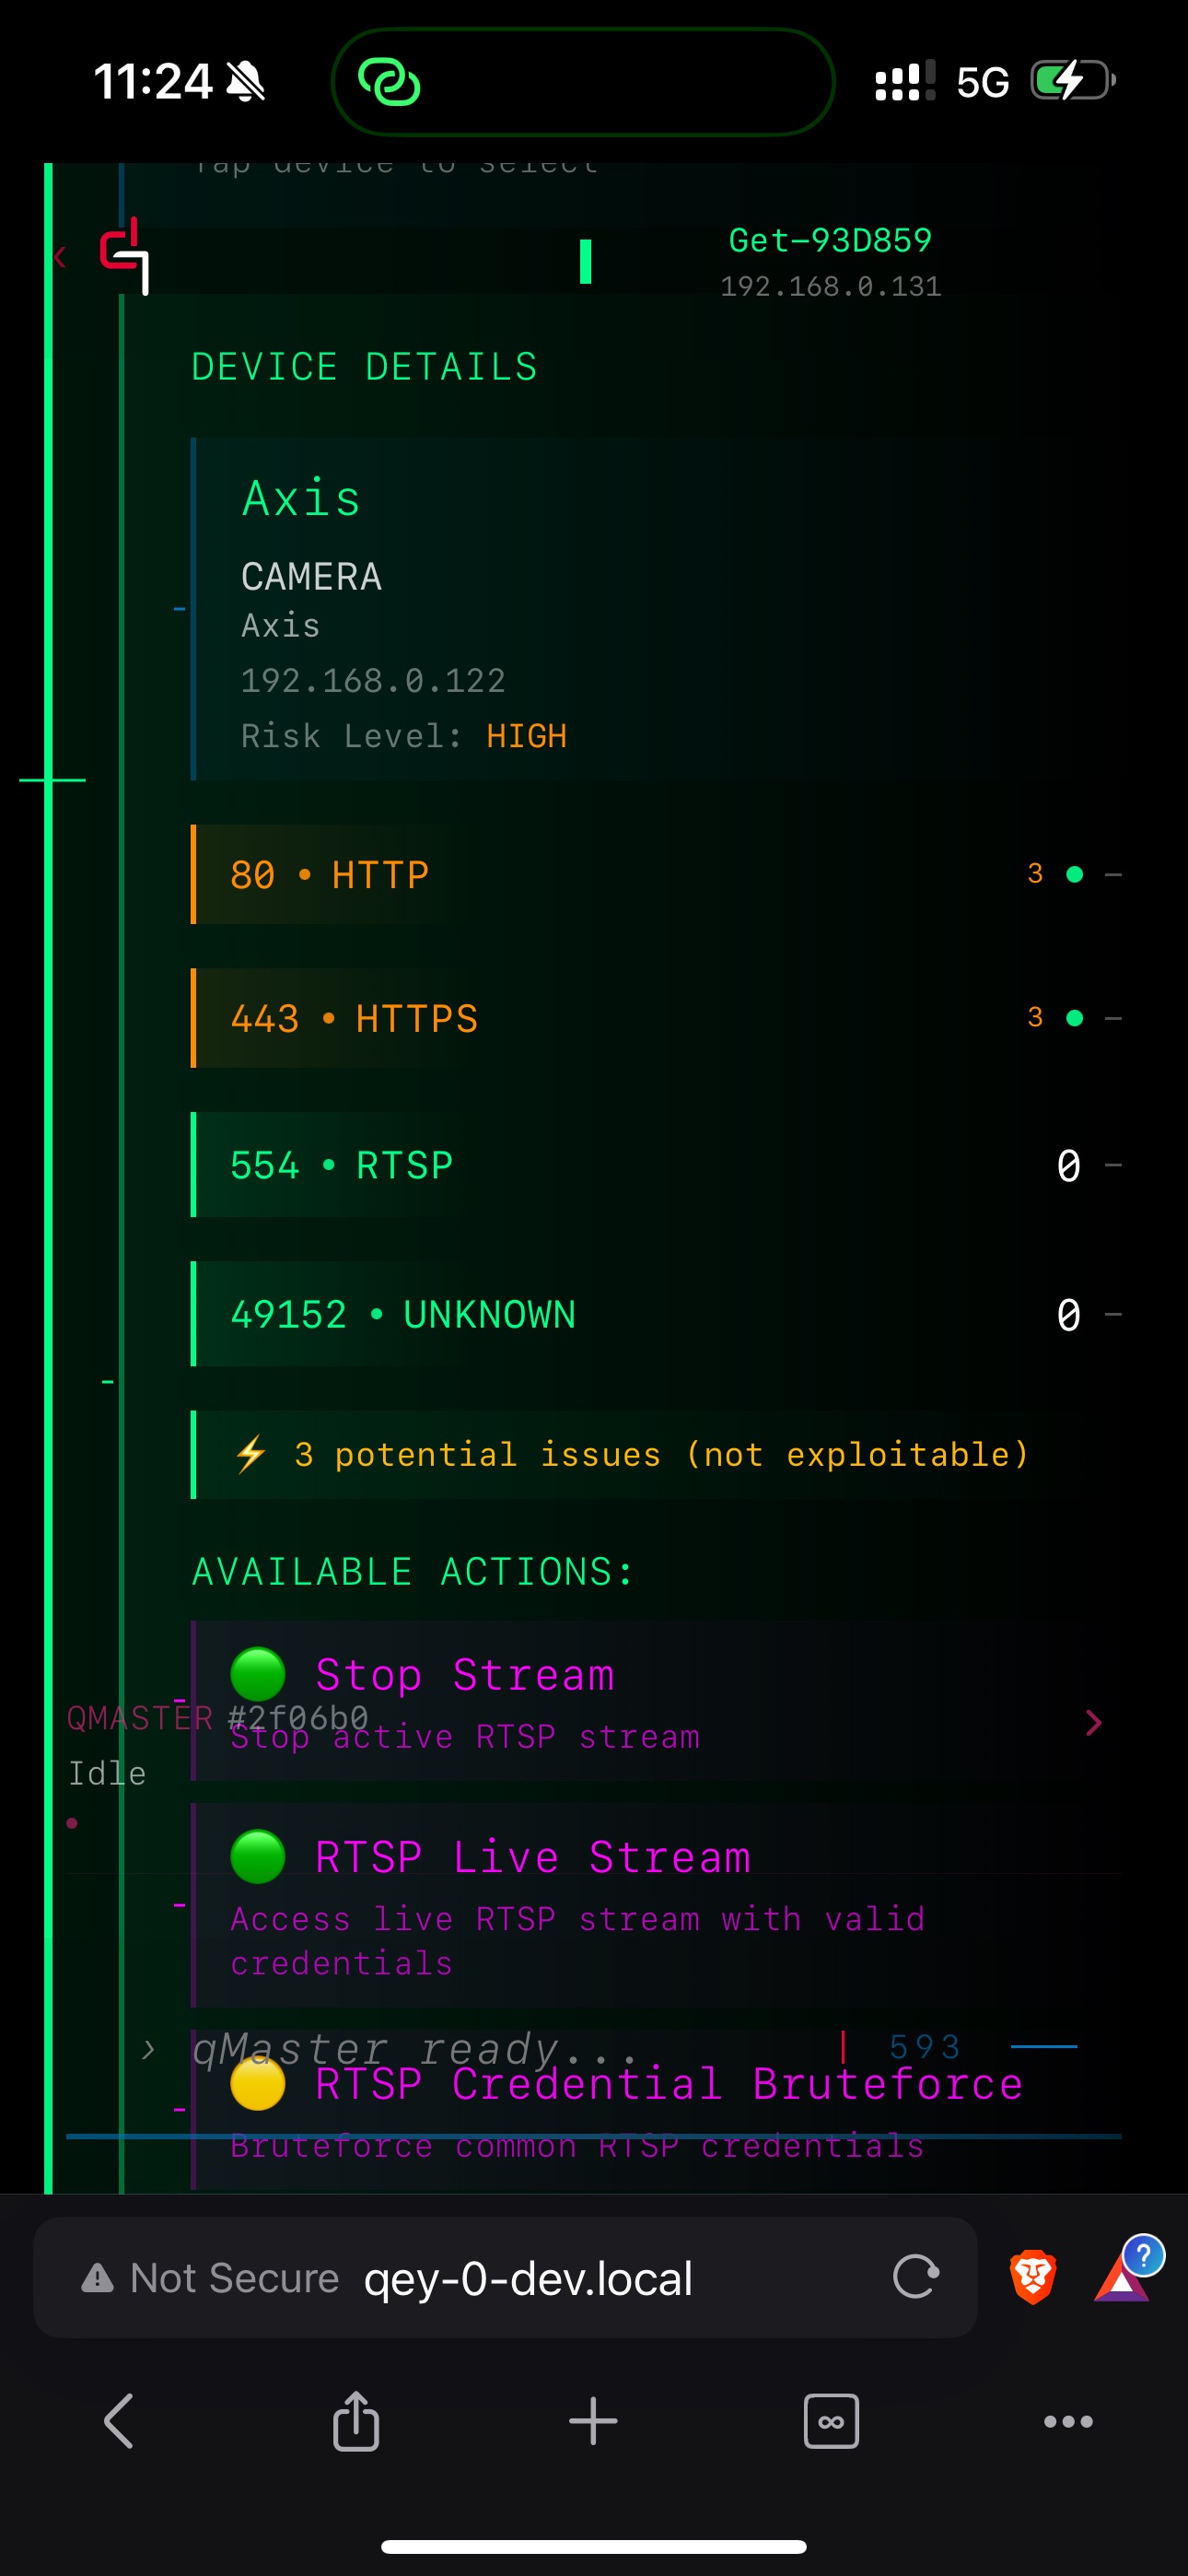The width and height of the screenshot is (1188, 2576).
Task: Expand the 554 RTSP port row
Action: 656,1165
